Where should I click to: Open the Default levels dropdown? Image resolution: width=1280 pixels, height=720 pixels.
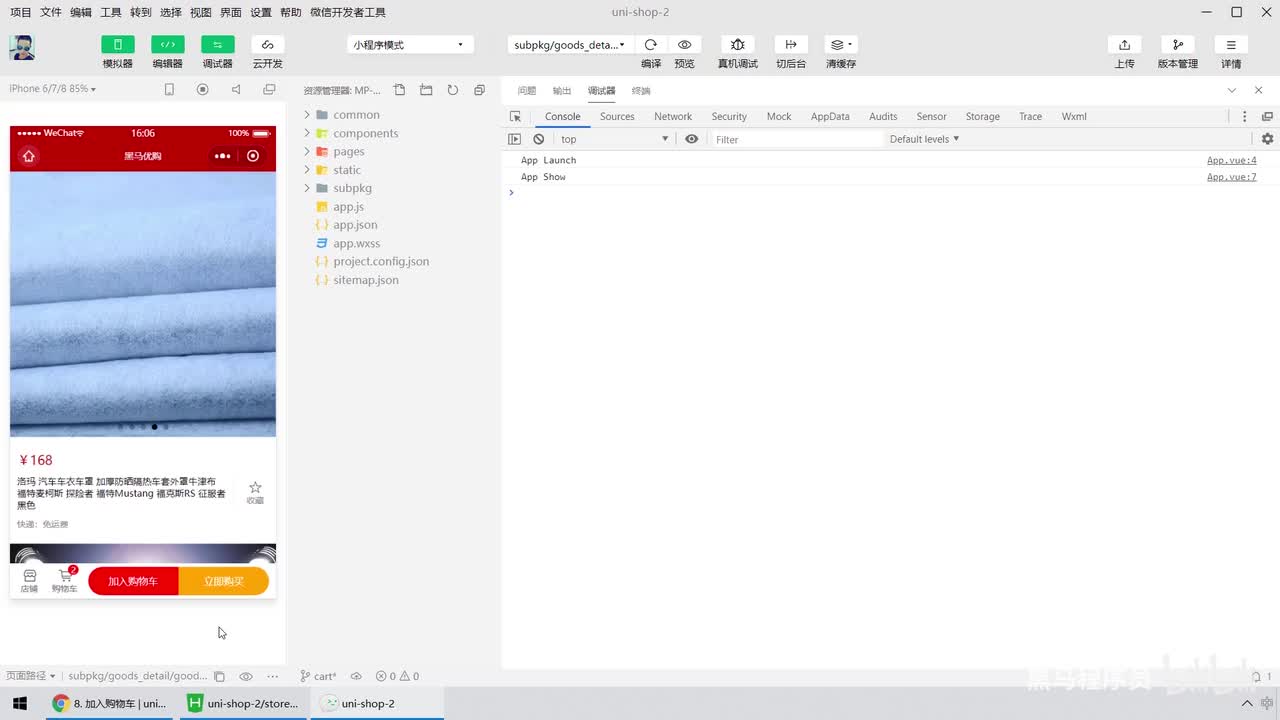[x=924, y=139]
